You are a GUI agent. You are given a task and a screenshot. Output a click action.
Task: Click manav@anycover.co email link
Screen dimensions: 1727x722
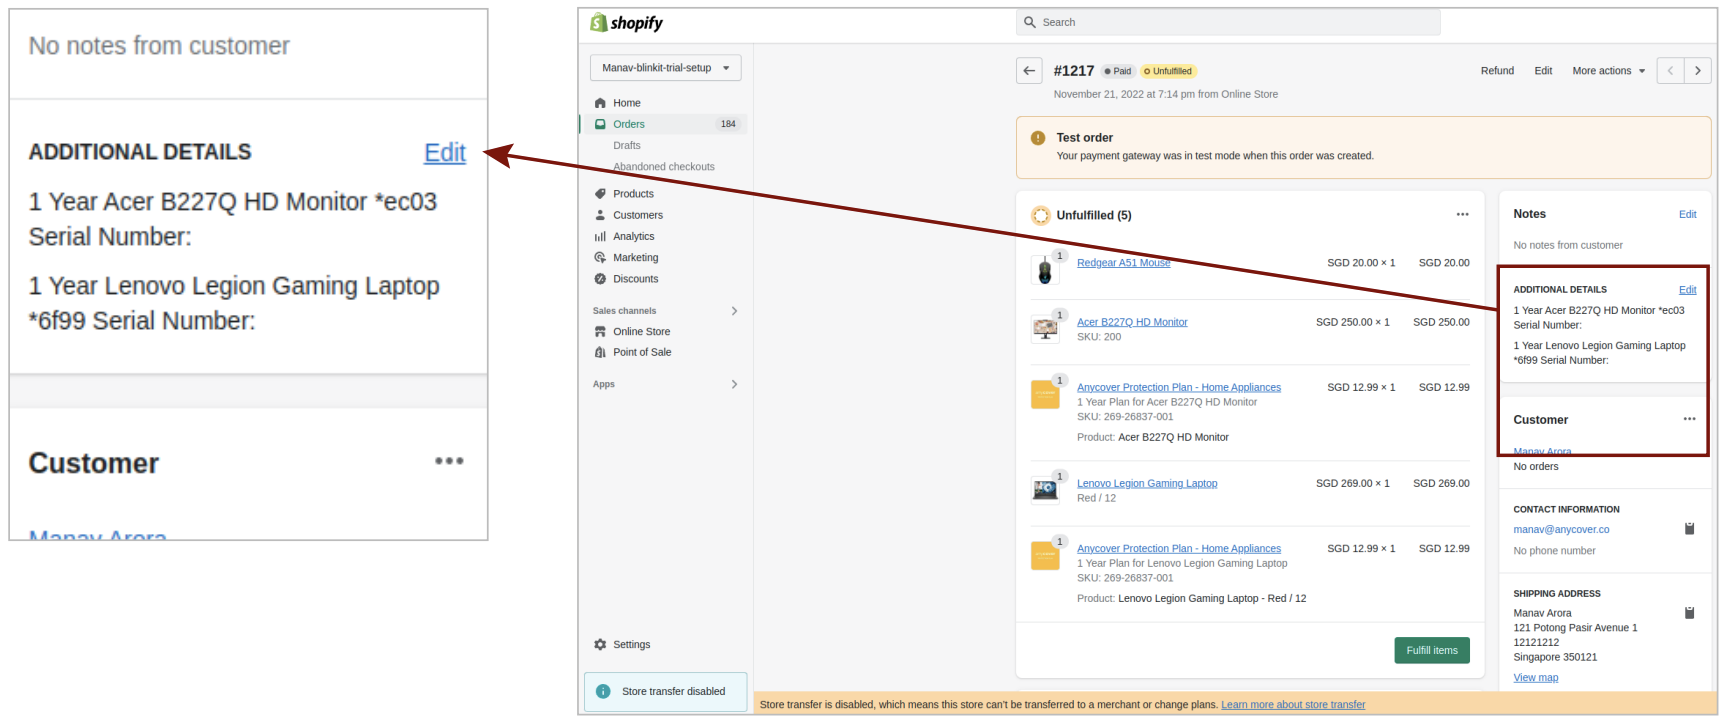pos(1561,530)
